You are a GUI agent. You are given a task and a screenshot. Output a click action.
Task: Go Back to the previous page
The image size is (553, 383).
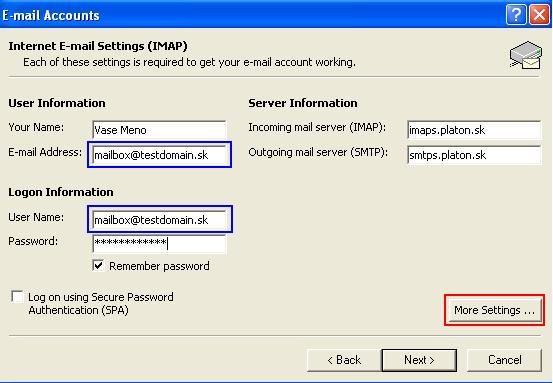pos(344,360)
